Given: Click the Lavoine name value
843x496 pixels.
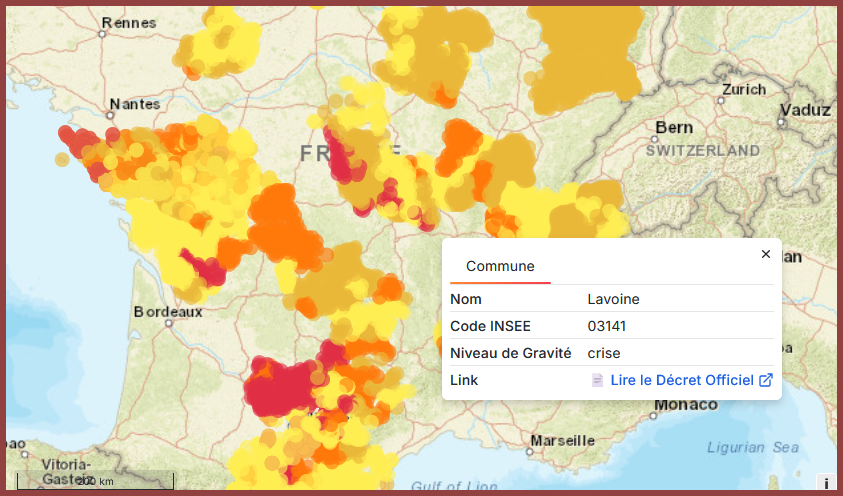Looking at the screenshot, I should pyautogui.click(x=613, y=299).
